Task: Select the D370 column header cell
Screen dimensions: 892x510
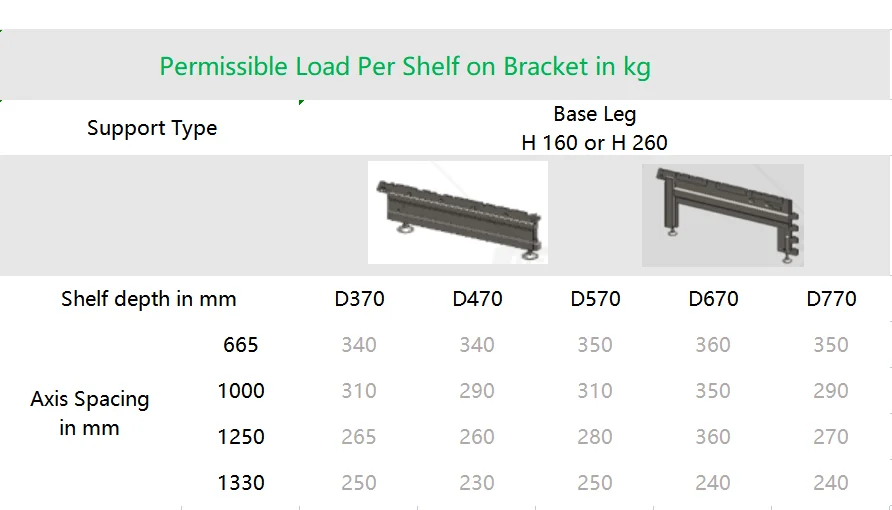Action: click(359, 299)
